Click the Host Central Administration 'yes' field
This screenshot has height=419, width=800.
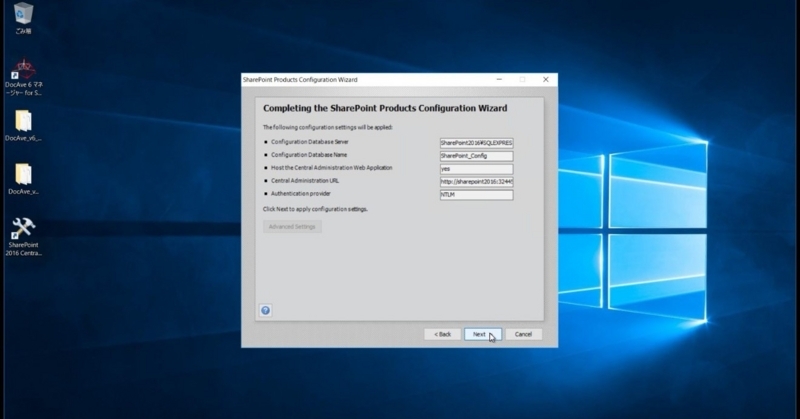pyautogui.click(x=477, y=169)
